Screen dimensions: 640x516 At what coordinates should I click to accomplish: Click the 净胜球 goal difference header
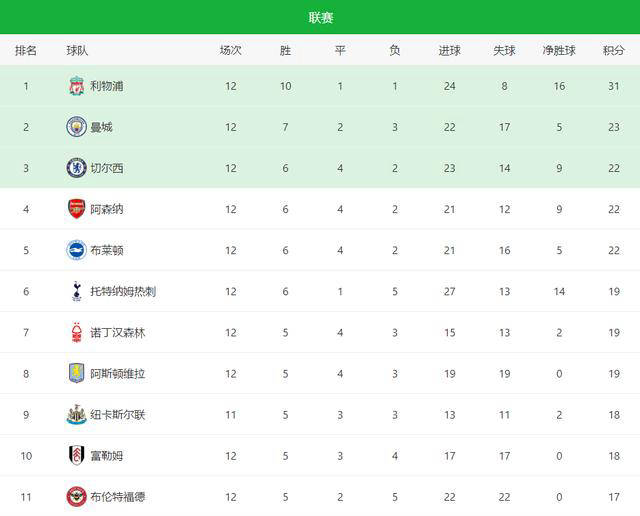click(559, 50)
